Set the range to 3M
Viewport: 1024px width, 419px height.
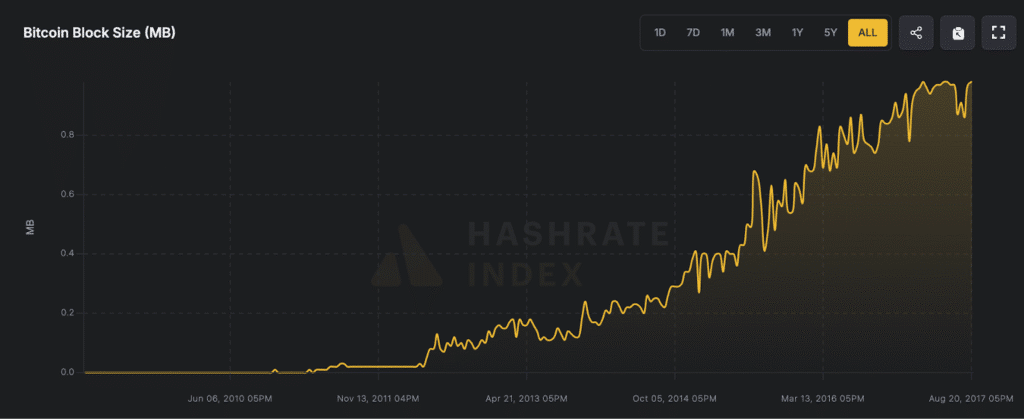click(763, 33)
